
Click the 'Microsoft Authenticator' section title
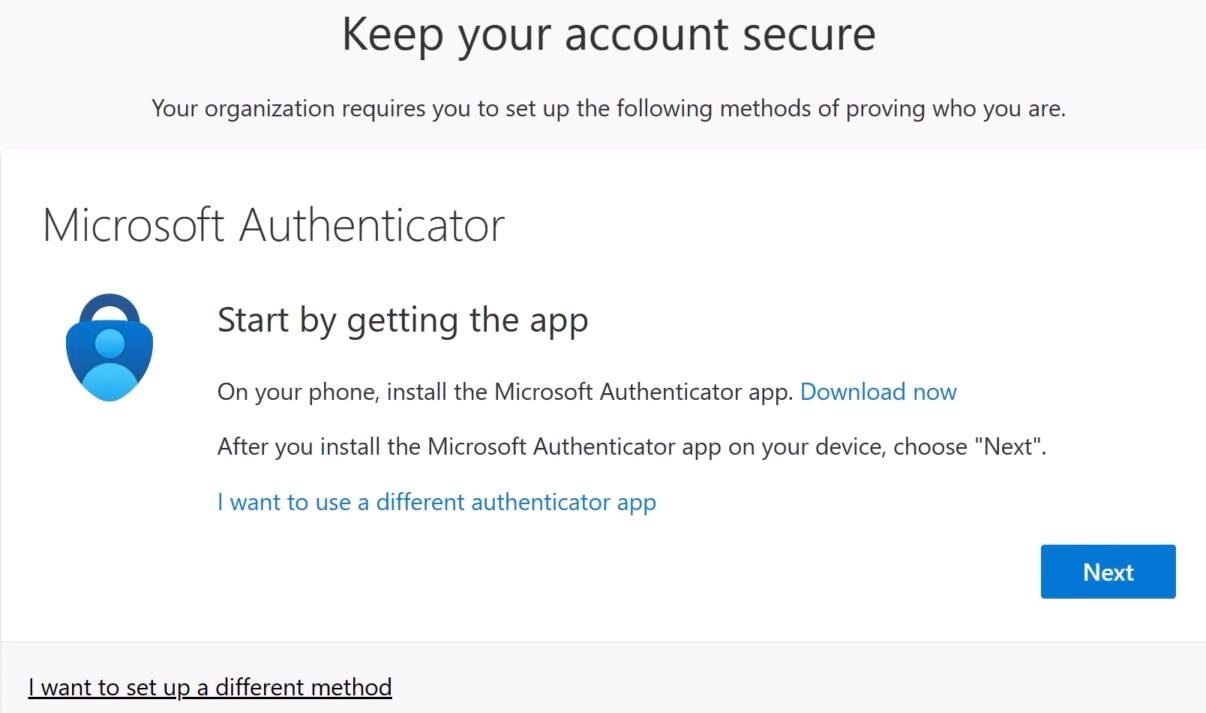point(273,226)
